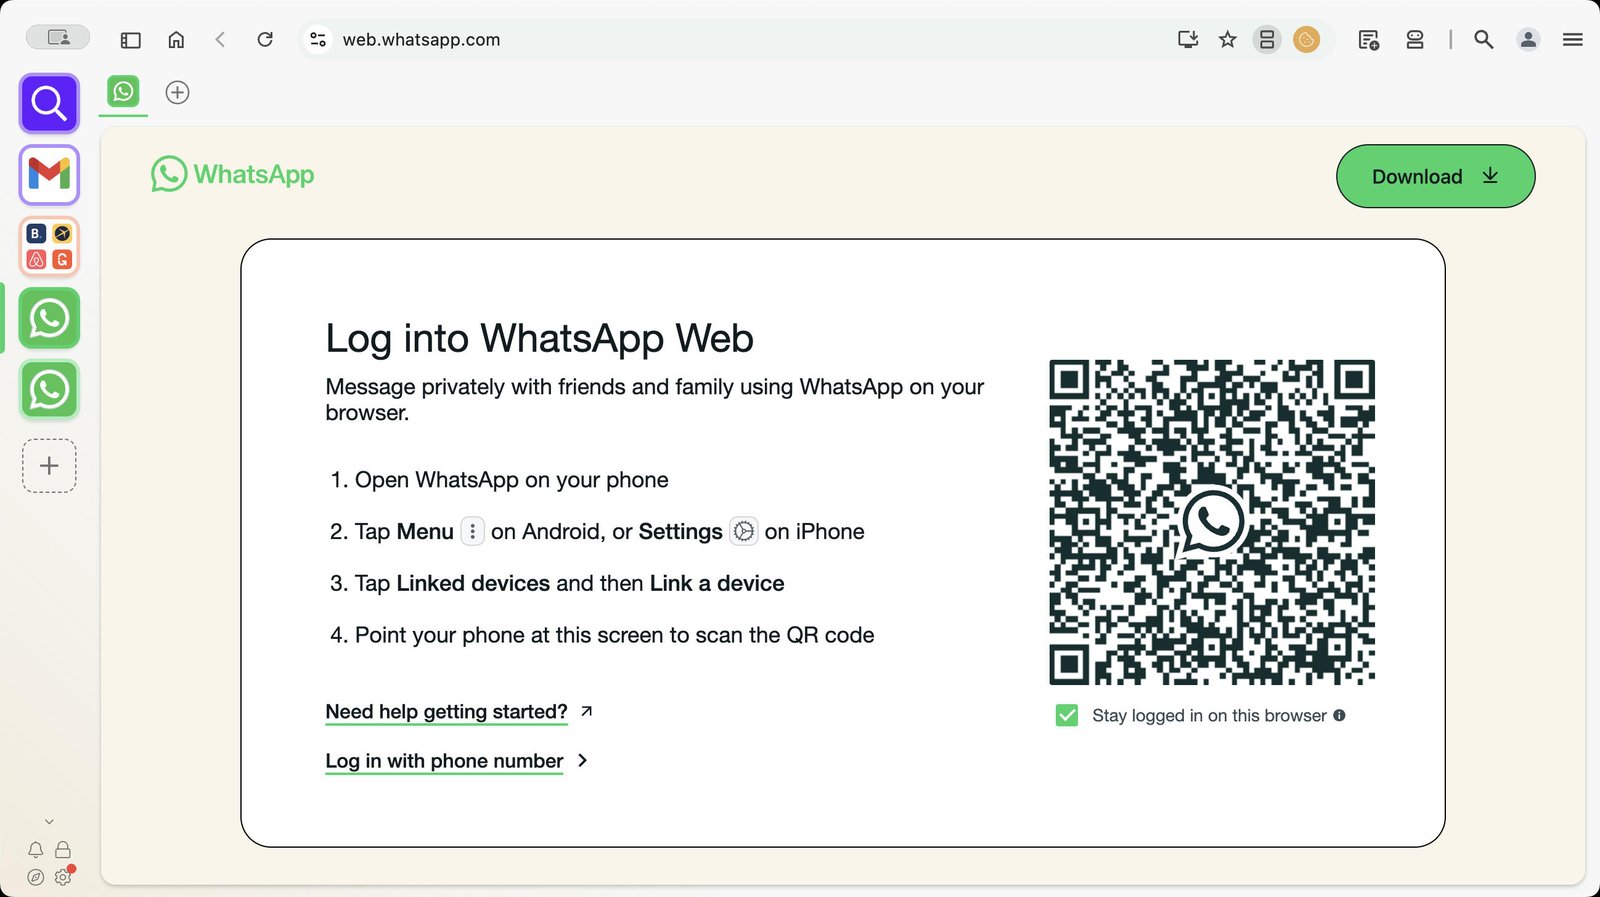Uncheck 'Stay logged in on this browser'
1600x897 pixels.
tap(1067, 716)
